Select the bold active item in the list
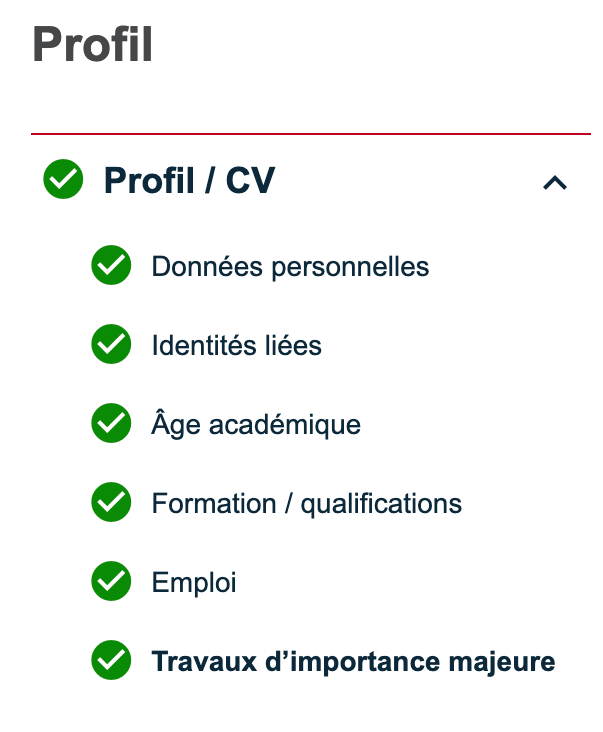This screenshot has width=603, height=732. (x=353, y=661)
